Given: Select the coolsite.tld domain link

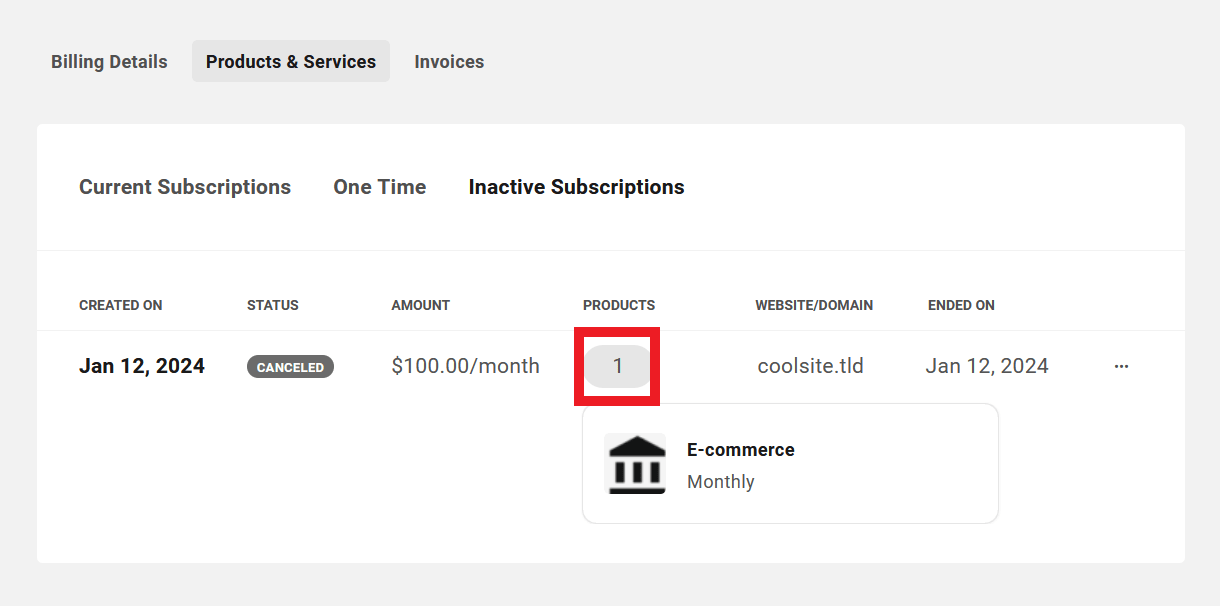Looking at the screenshot, I should coord(811,366).
